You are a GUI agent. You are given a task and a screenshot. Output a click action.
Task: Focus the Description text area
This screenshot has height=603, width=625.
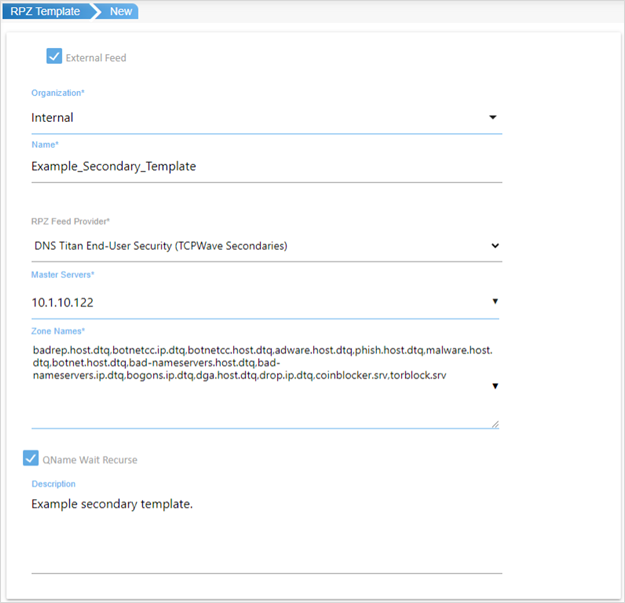pyautogui.click(x=266, y=533)
